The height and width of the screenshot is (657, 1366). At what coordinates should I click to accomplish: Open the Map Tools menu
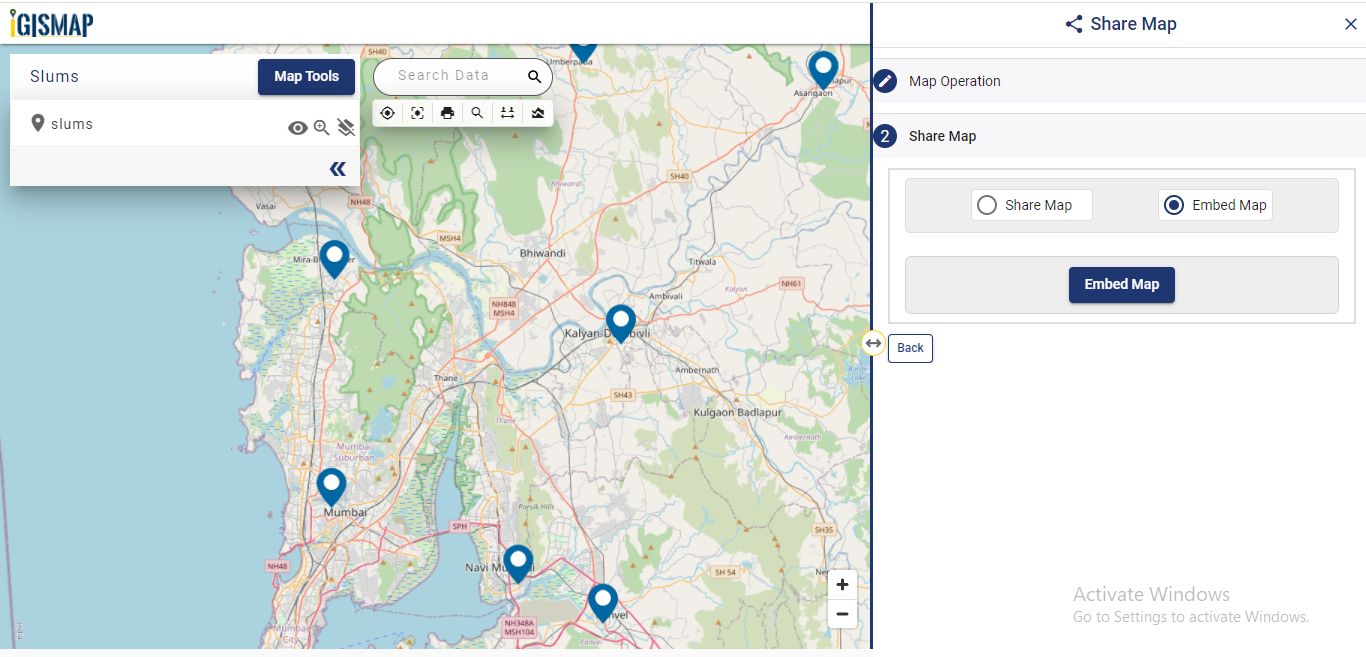coord(306,76)
